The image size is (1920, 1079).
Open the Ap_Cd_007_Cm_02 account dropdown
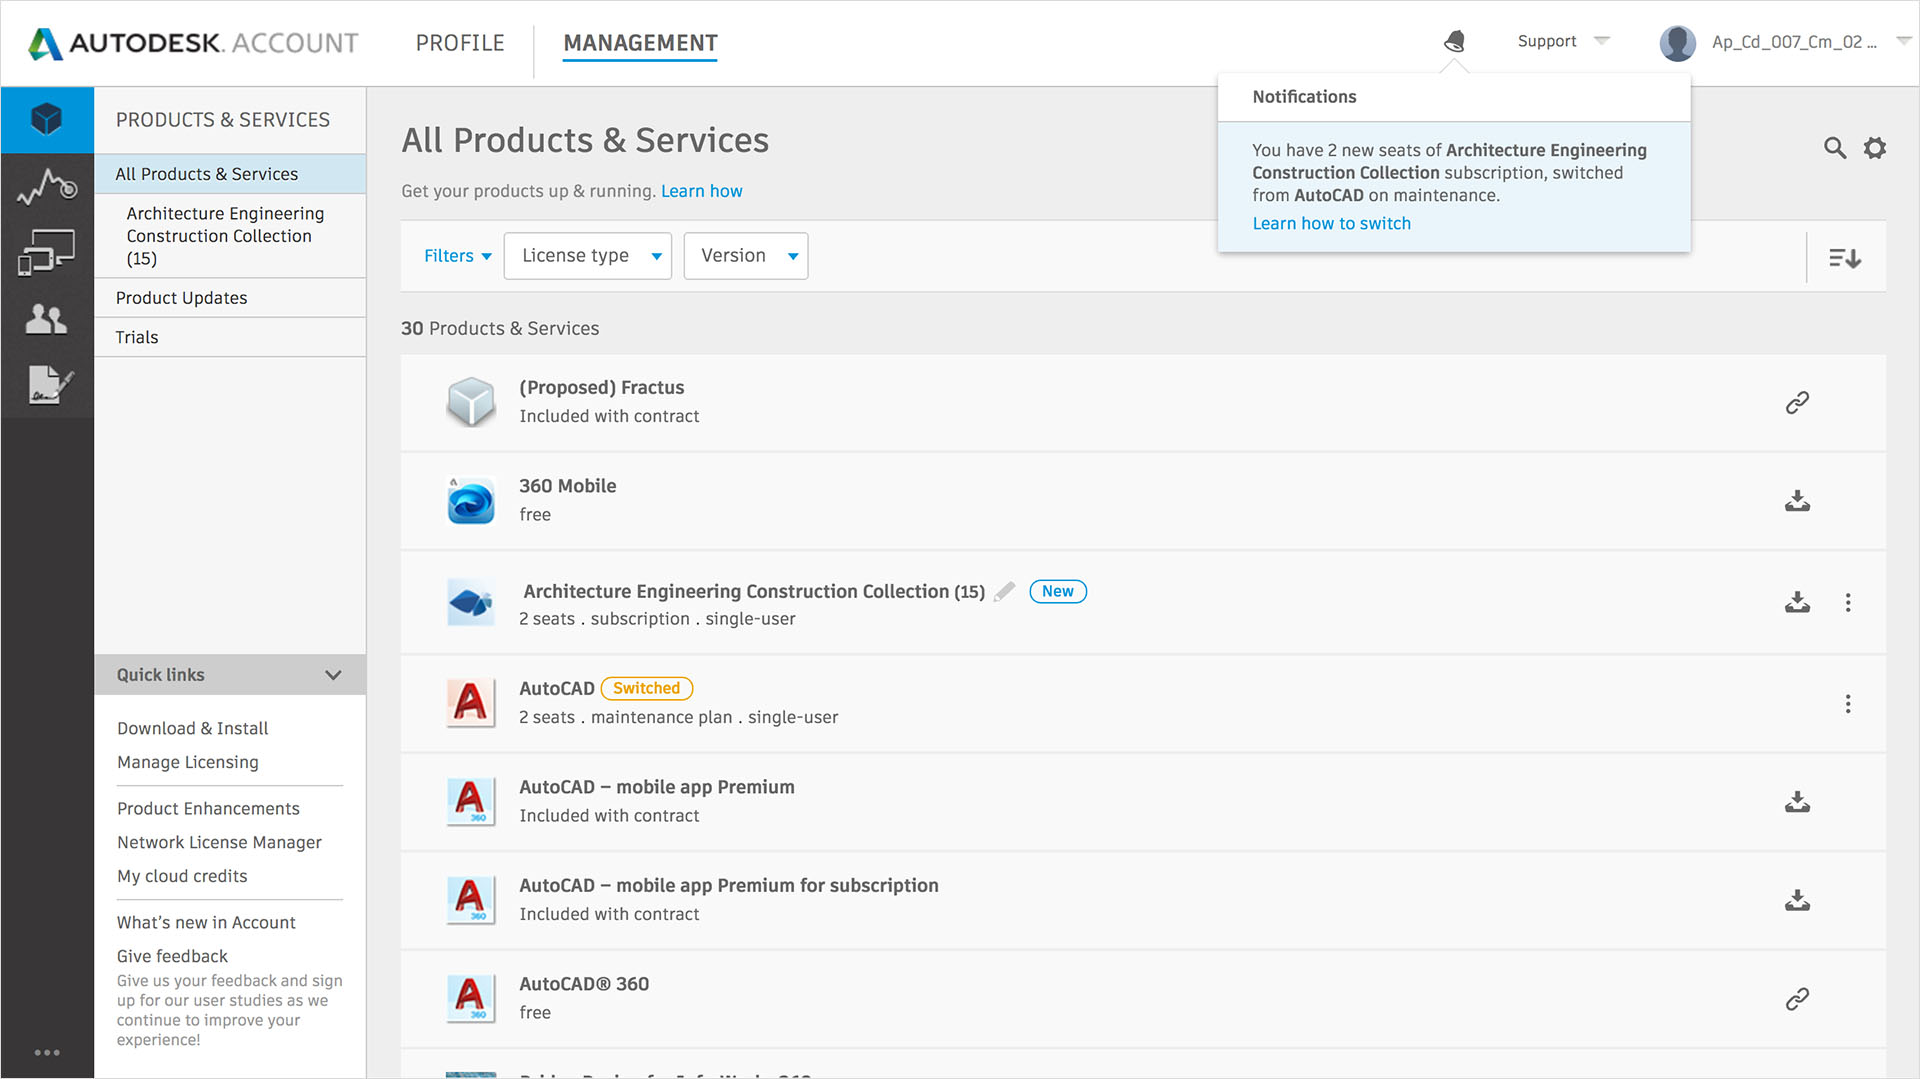pyautogui.click(x=1811, y=42)
